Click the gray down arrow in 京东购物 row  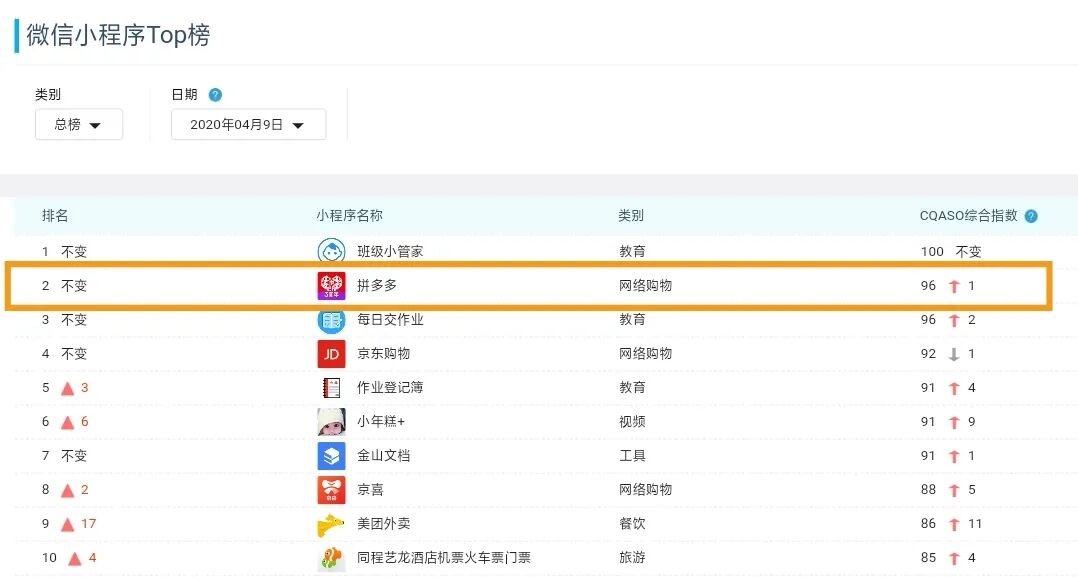[954, 355]
